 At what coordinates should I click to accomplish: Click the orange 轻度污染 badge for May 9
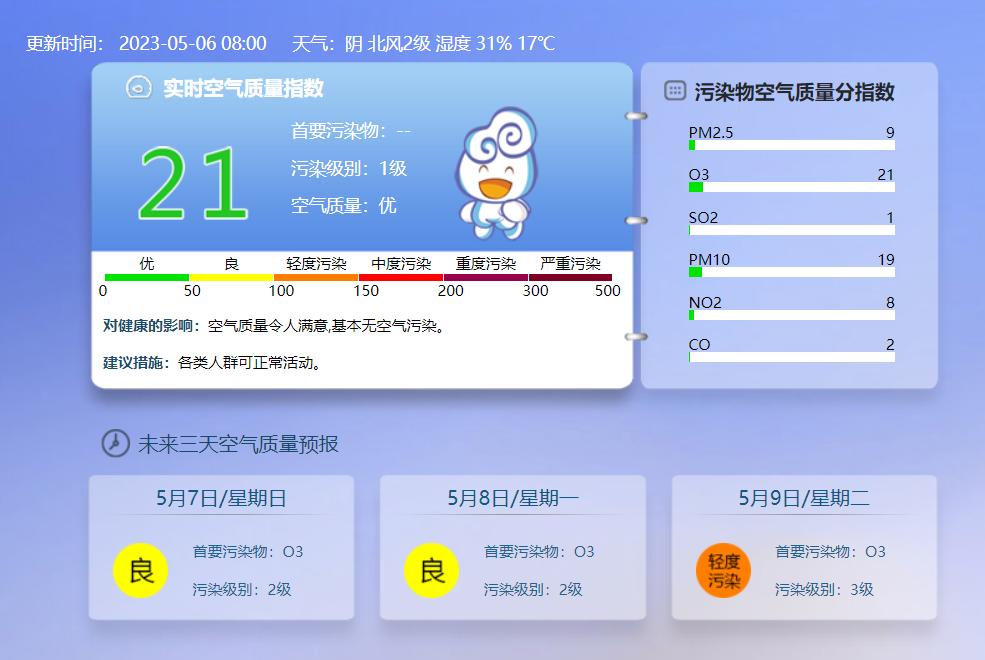pyautogui.click(x=723, y=571)
